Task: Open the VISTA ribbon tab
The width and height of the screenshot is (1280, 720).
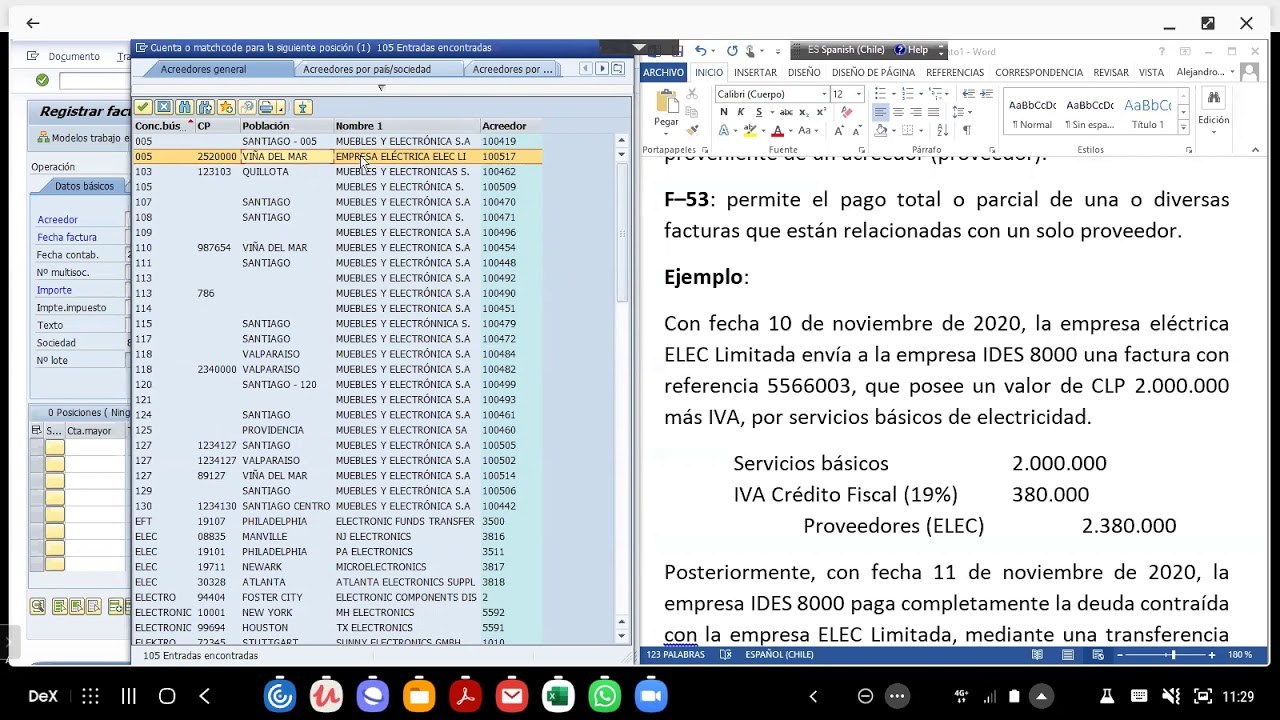Action: coord(1151,72)
